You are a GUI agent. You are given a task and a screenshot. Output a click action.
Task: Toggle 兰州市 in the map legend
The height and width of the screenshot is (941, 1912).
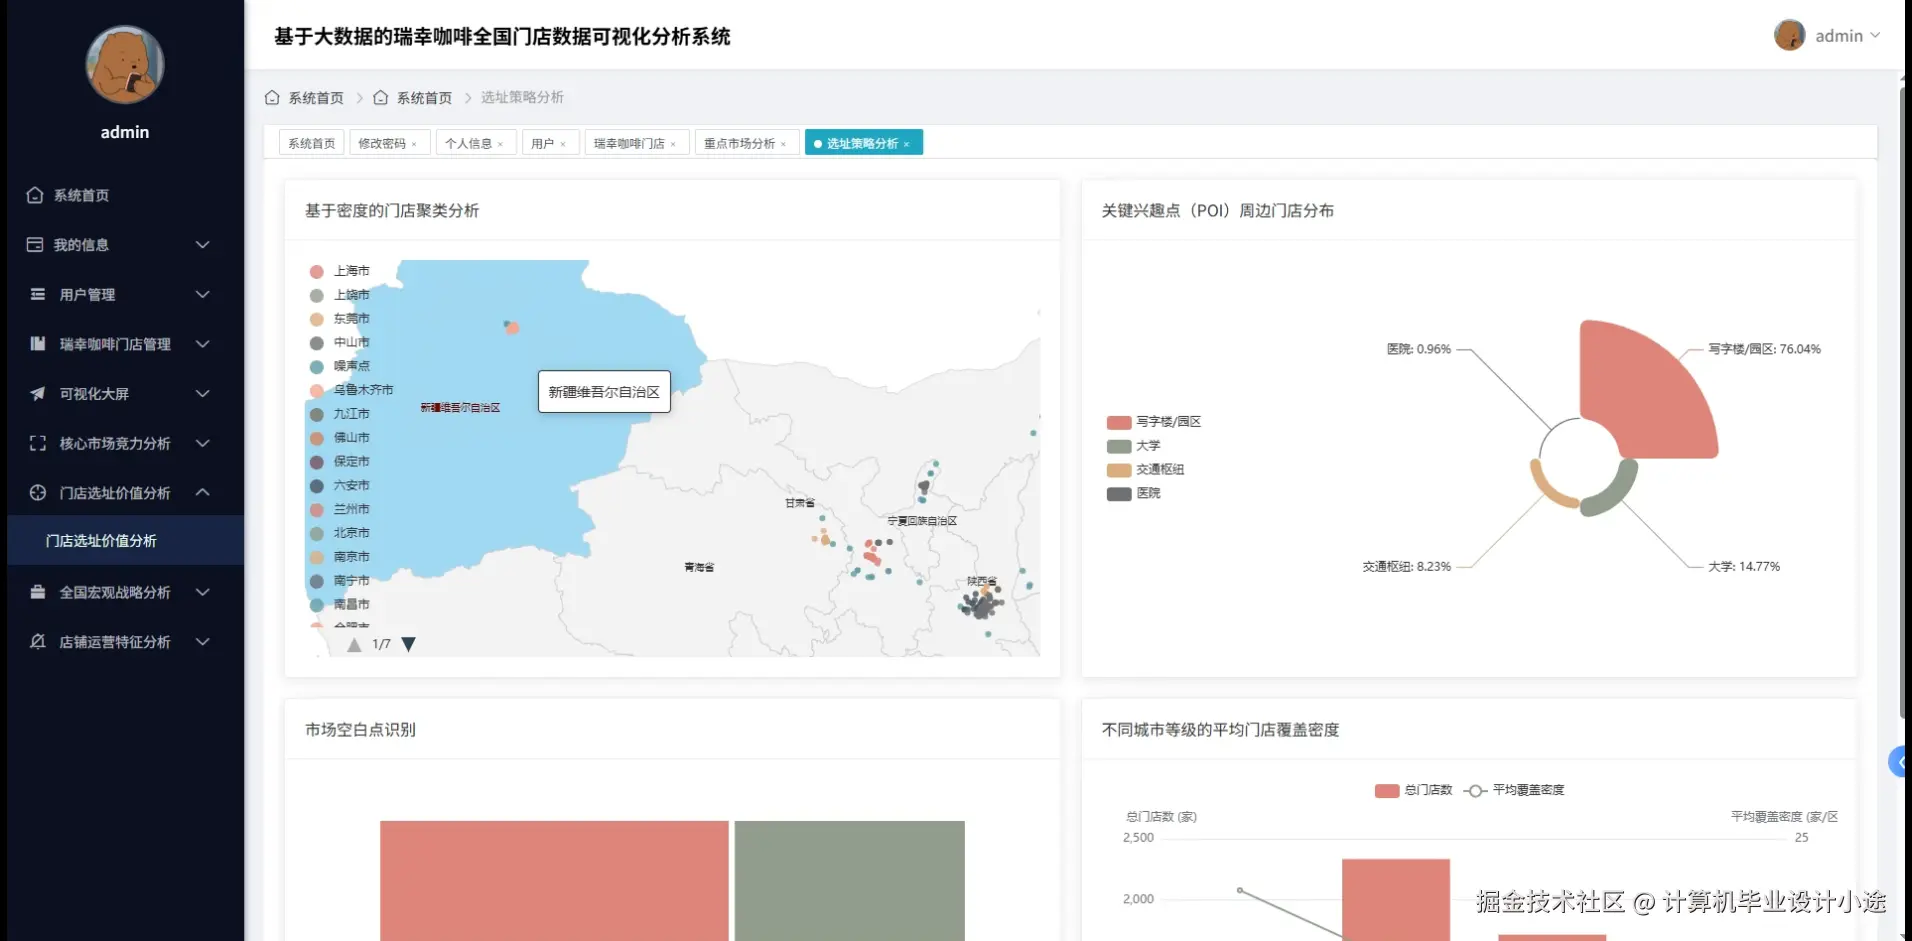(340, 509)
